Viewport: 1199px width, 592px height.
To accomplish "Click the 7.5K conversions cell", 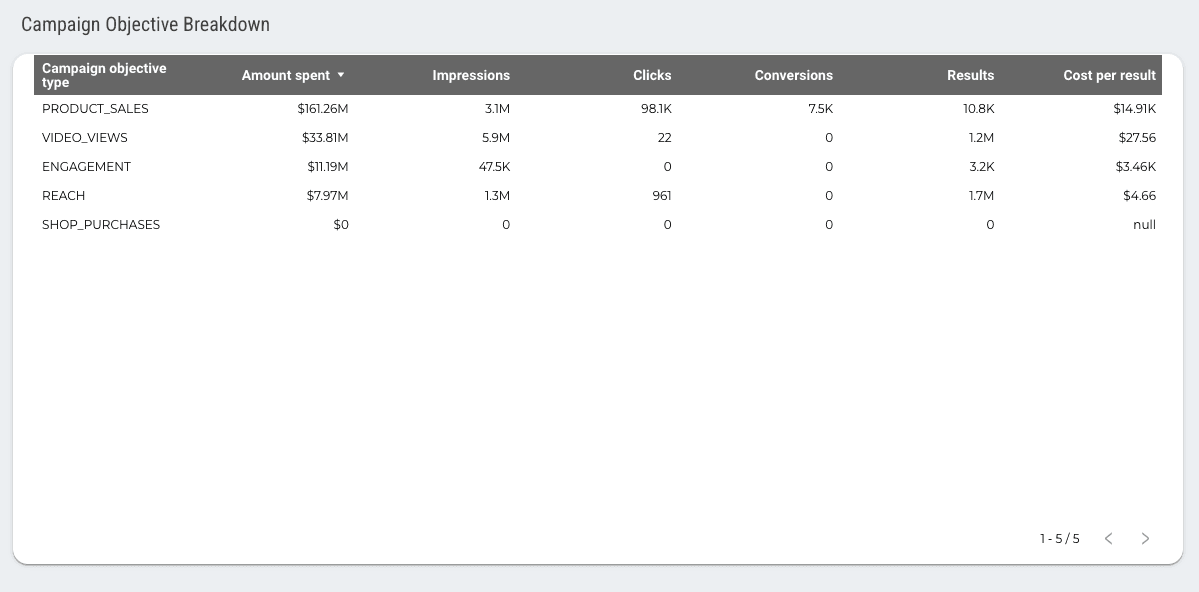I will 820,109.
